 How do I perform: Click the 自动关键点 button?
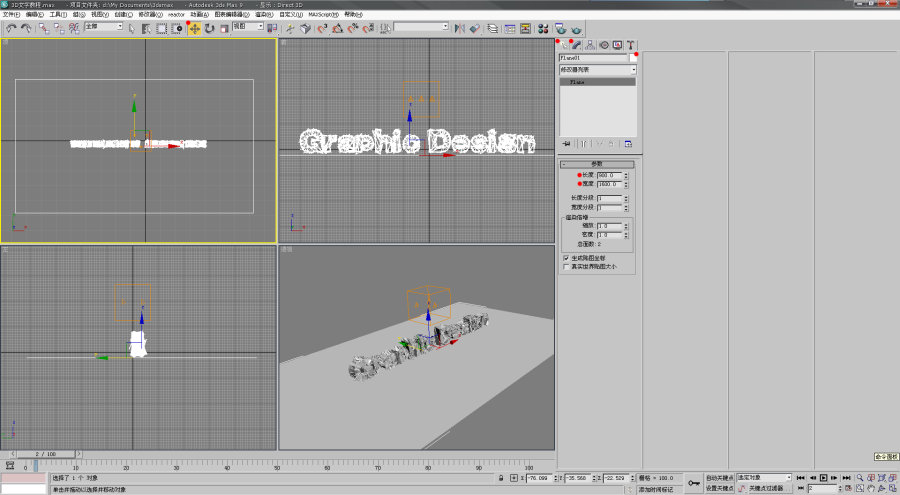tap(719, 478)
